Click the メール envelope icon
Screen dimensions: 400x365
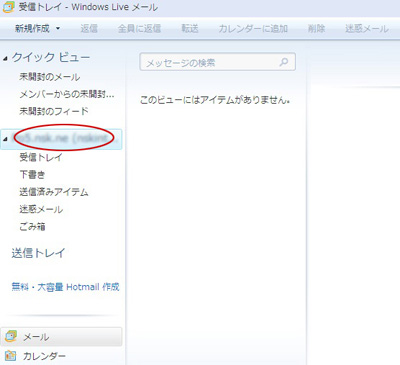tap(11, 336)
